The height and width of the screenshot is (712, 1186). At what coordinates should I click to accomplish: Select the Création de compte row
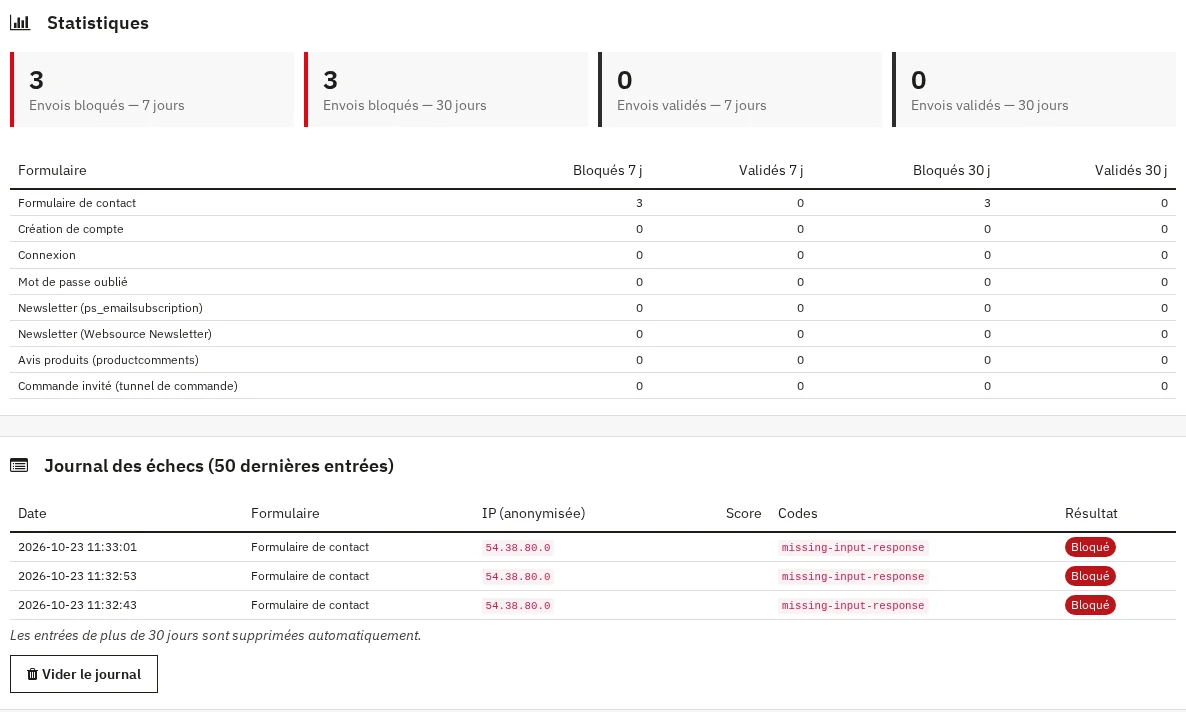point(593,229)
